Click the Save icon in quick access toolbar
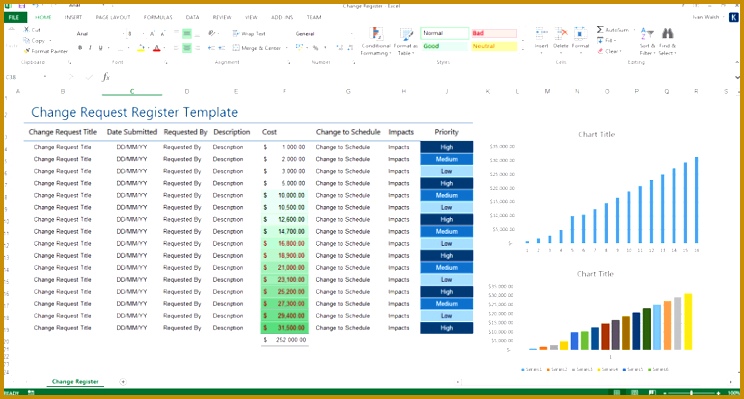The height and width of the screenshot is (399, 744). (x=23, y=6)
